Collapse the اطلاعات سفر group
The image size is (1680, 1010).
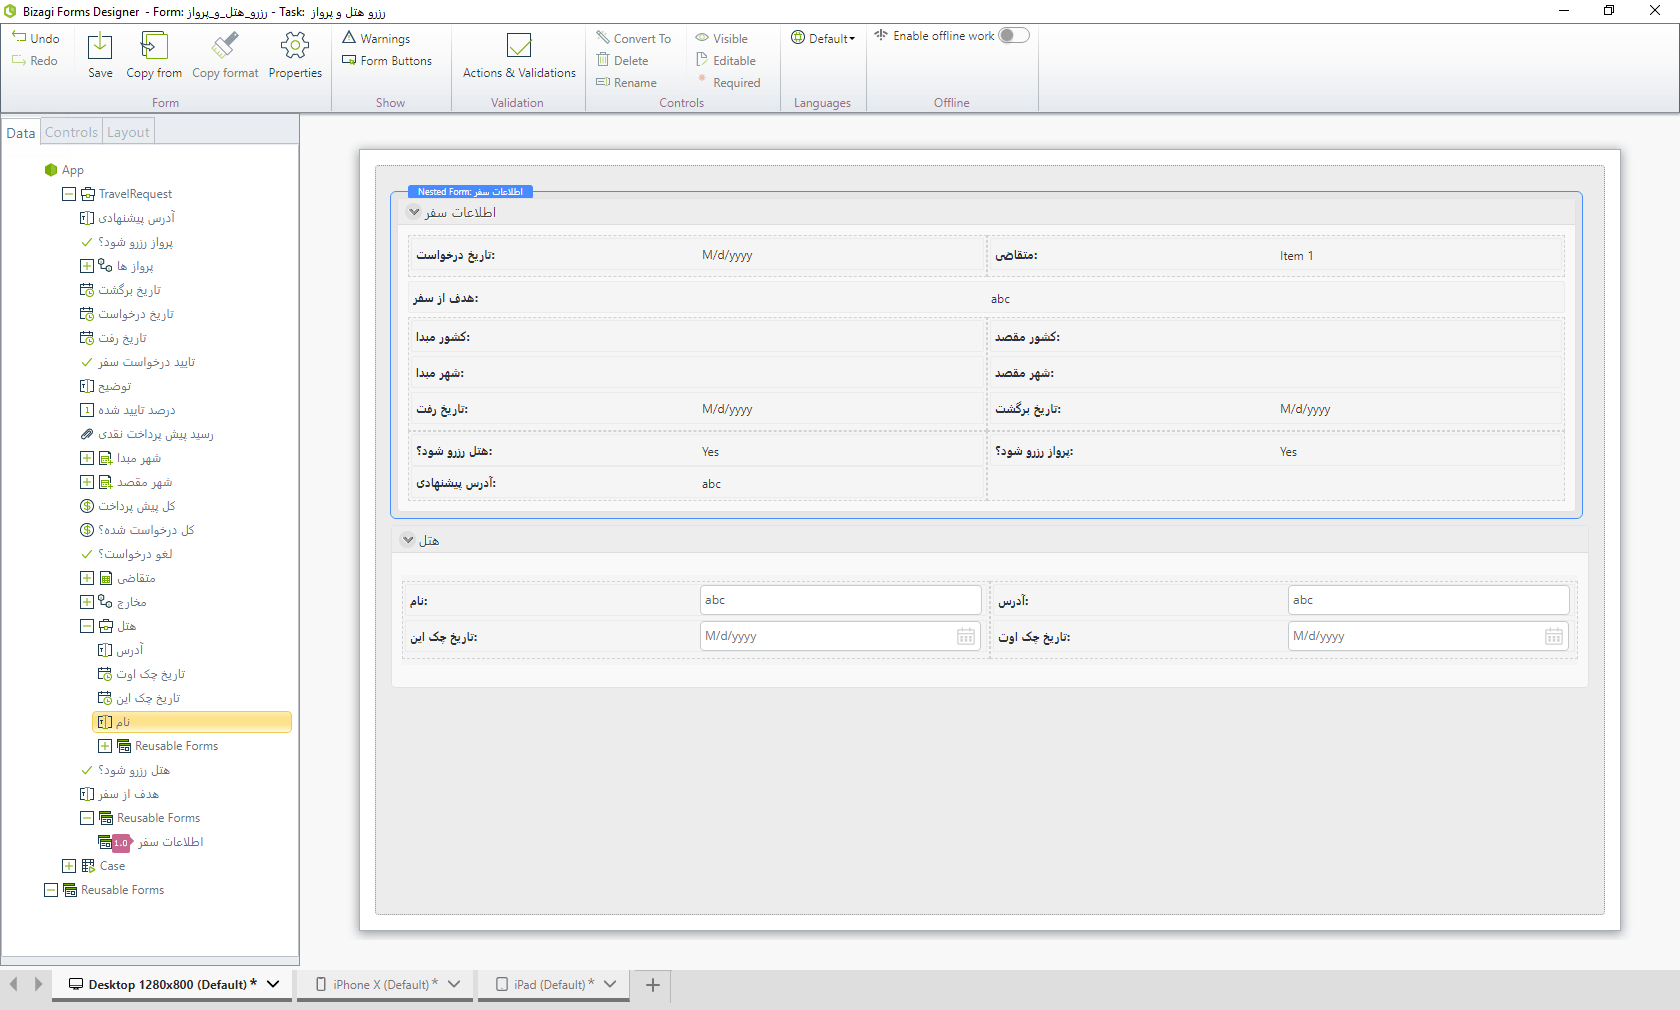(x=414, y=212)
